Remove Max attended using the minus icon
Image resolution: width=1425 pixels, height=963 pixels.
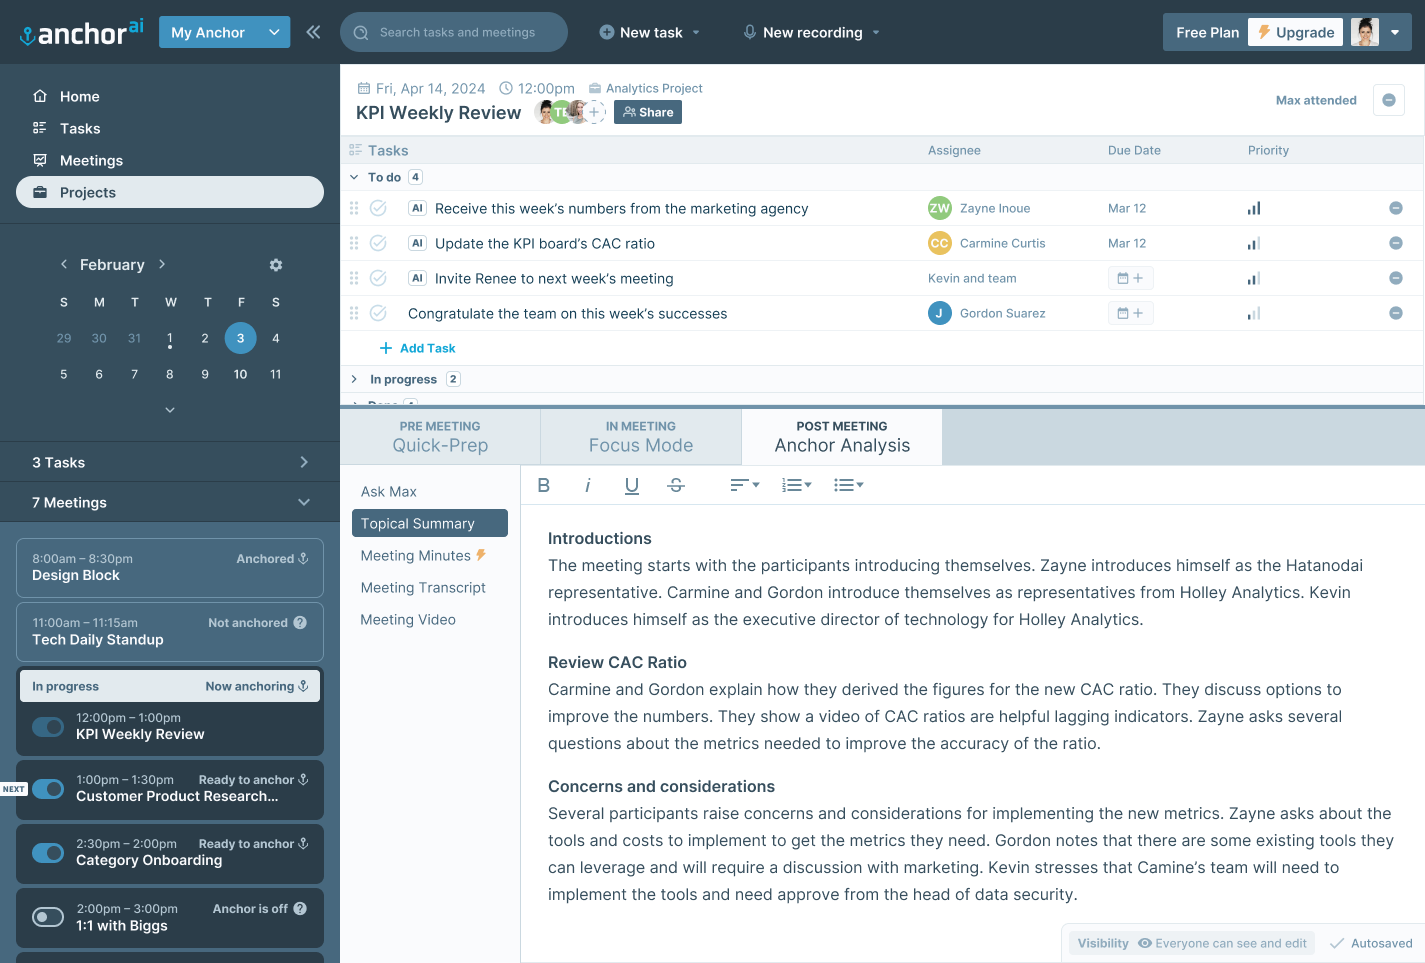tap(1388, 100)
